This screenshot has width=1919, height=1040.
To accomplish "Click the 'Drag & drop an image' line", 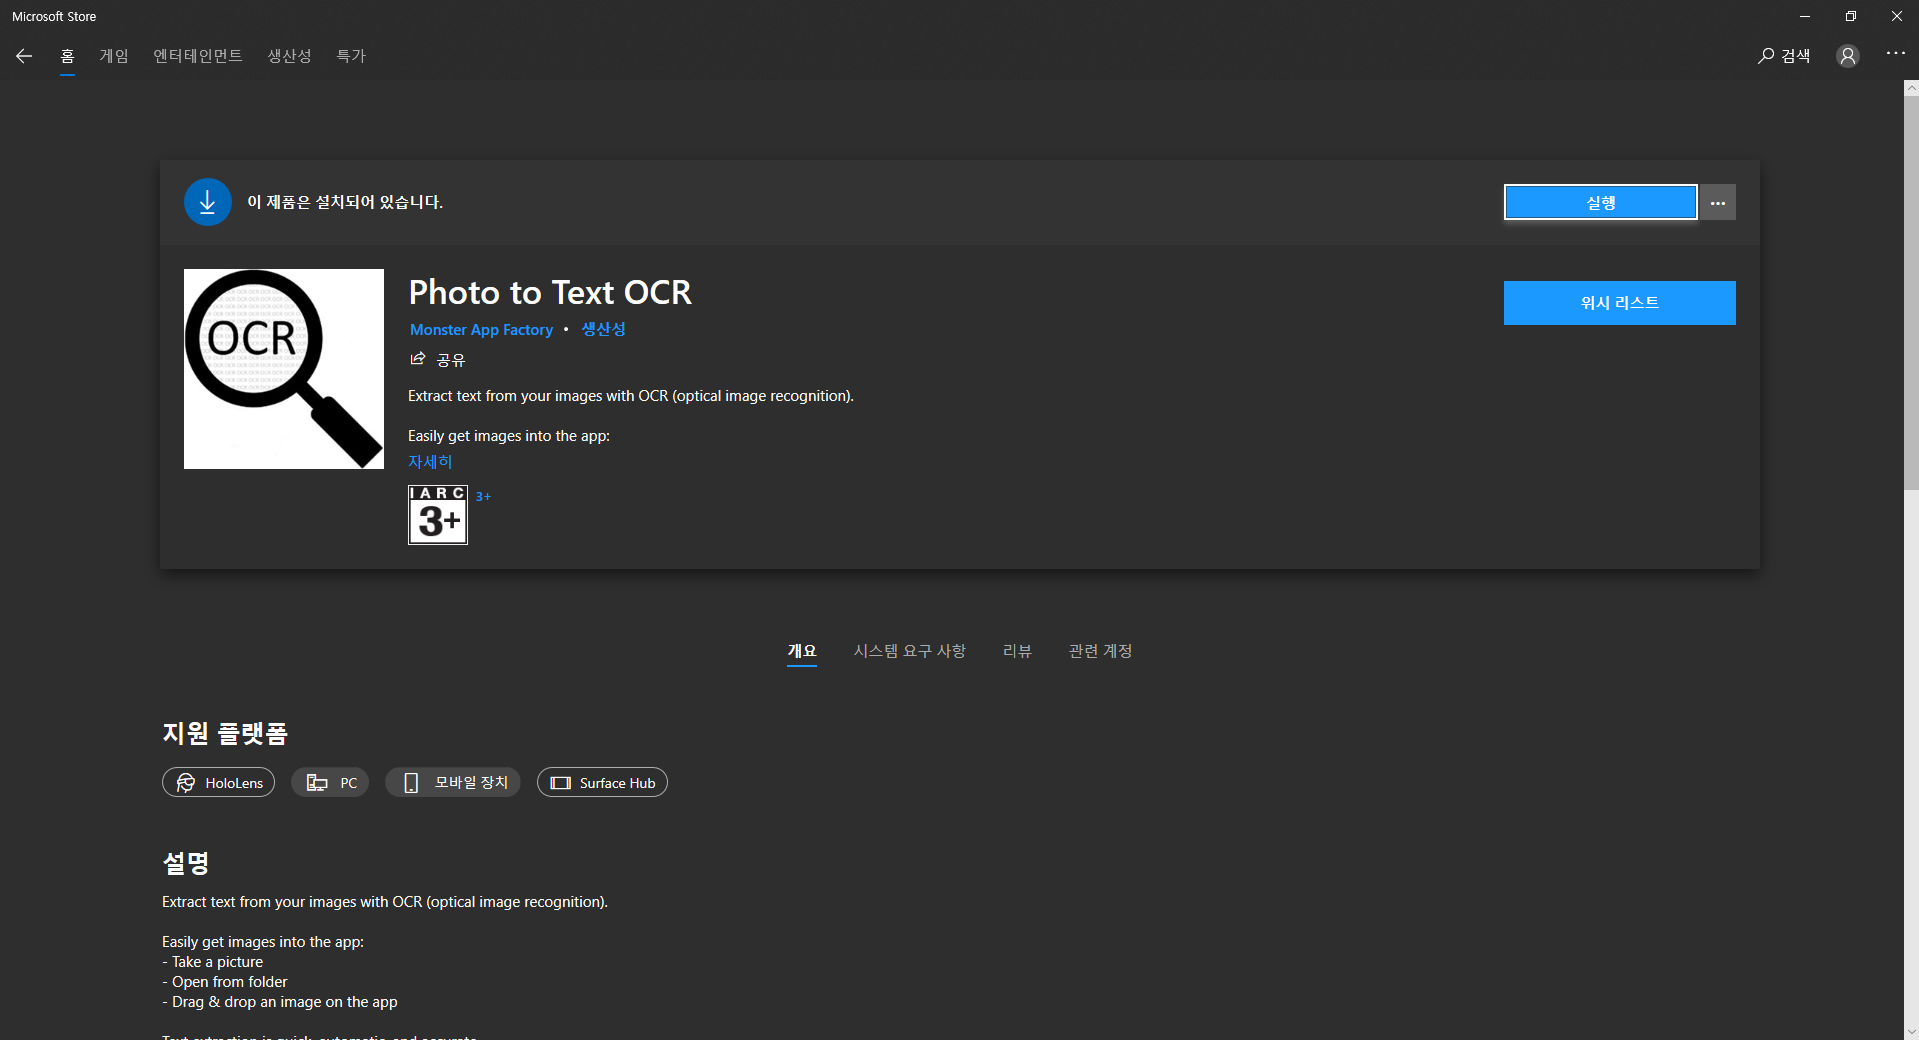I will point(280,1002).
